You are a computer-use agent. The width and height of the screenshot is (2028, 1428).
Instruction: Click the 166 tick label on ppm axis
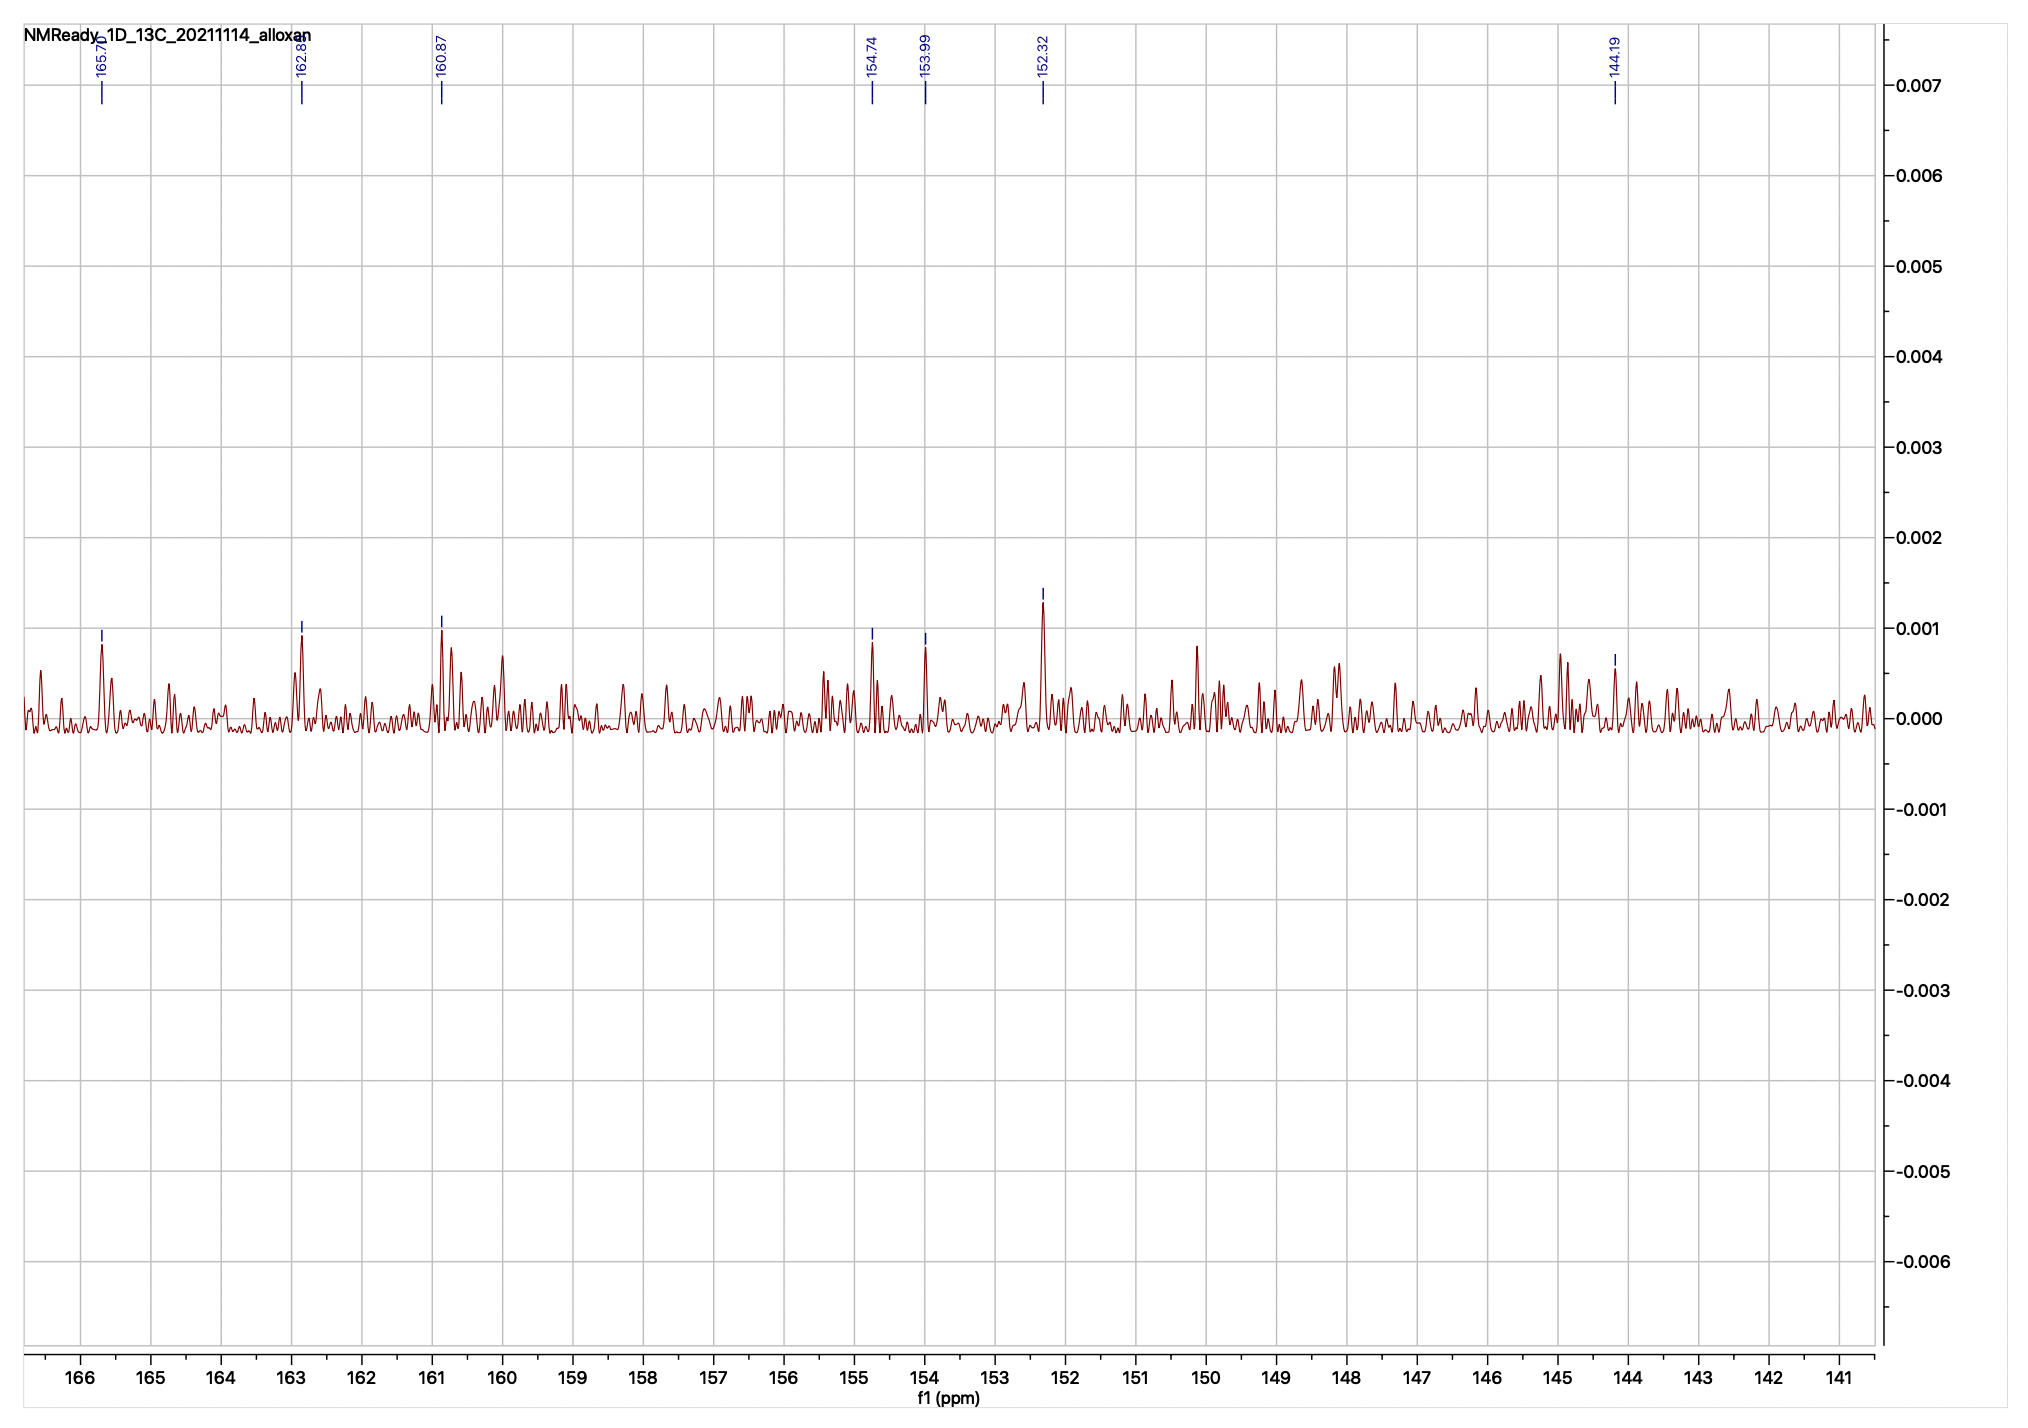[80, 1378]
